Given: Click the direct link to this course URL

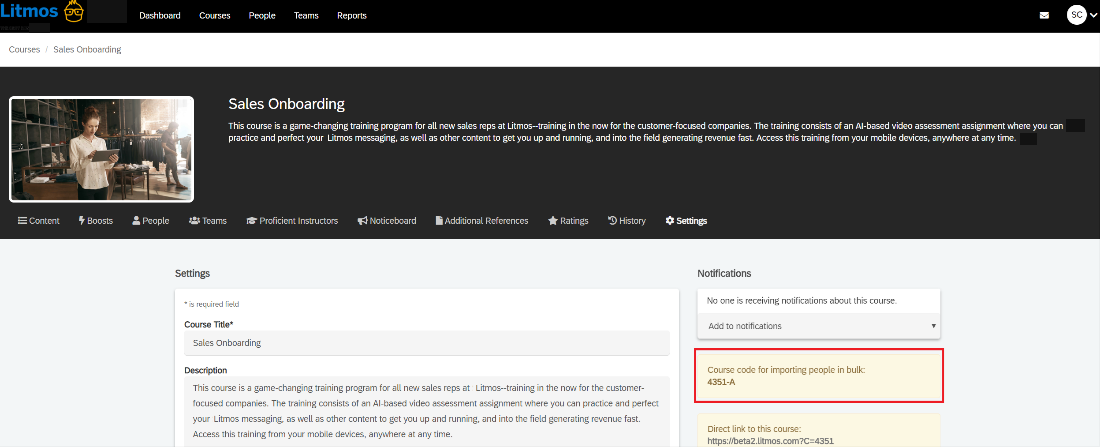Looking at the screenshot, I should tap(770, 441).
